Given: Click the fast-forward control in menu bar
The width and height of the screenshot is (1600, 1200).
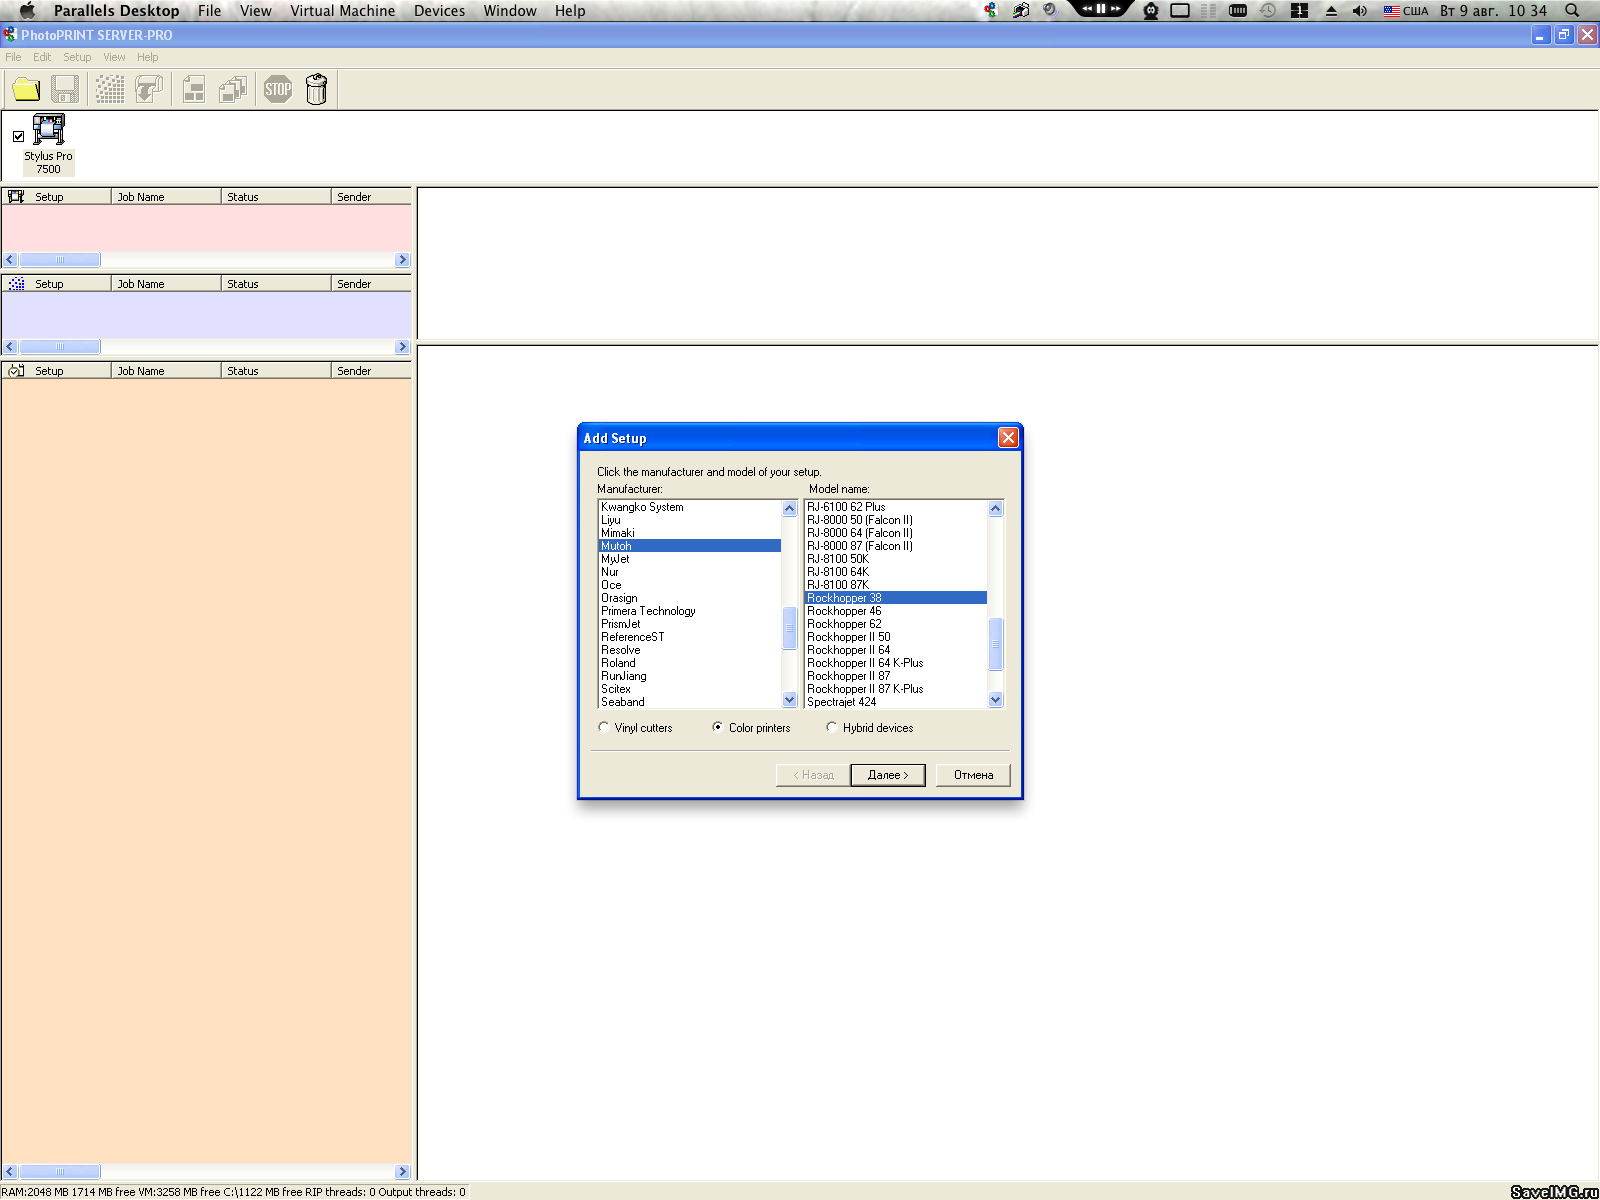Looking at the screenshot, I should click(1116, 8).
